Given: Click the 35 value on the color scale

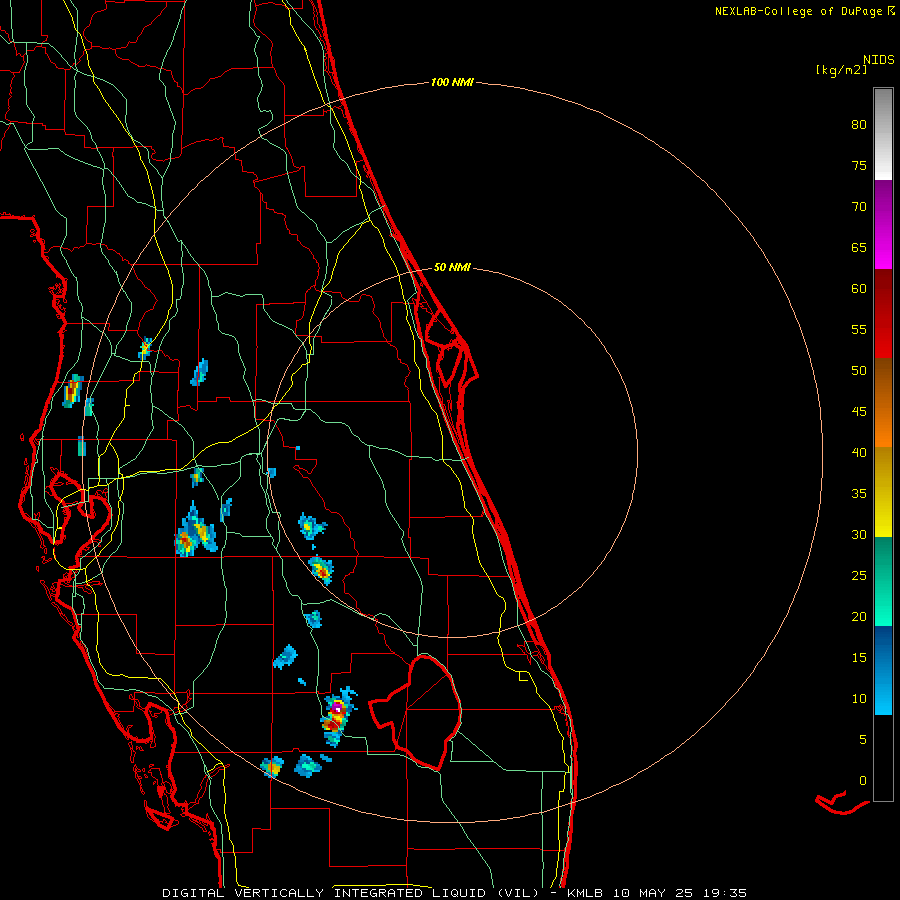Looking at the screenshot, I should tap(859, 494).
